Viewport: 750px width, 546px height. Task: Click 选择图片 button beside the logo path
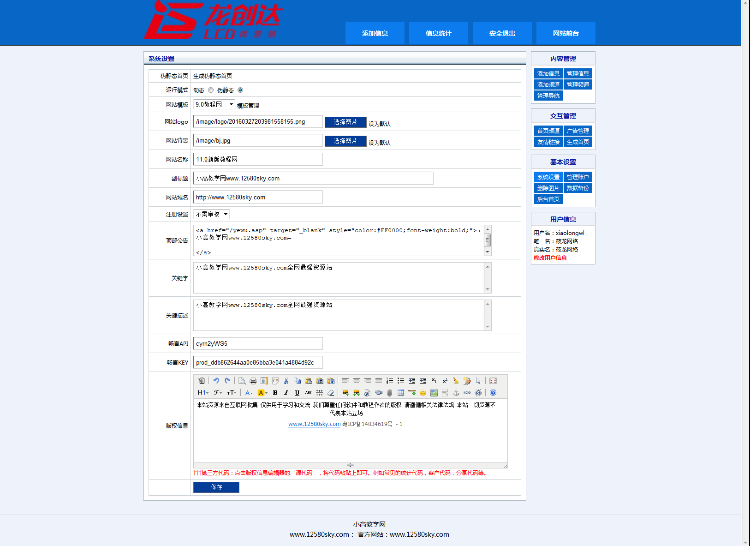click(x=345, y=121)
